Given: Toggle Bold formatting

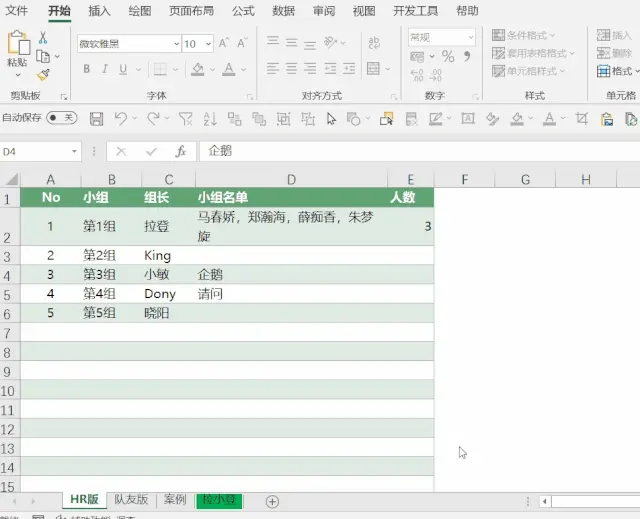Looking at the screenshot, I should [x=87, y=69].
